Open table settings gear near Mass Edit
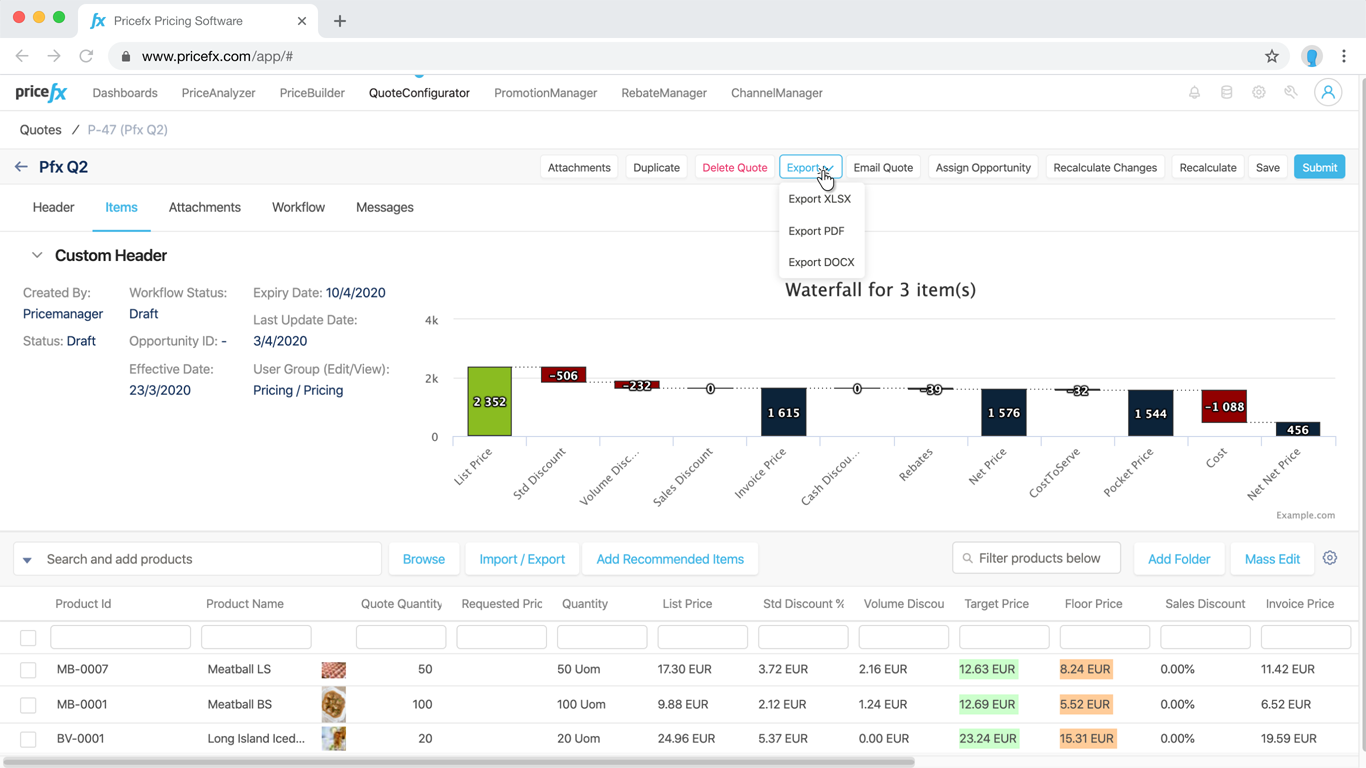This screenshot has width=1366, height=768. click(x=1330, y=558)
